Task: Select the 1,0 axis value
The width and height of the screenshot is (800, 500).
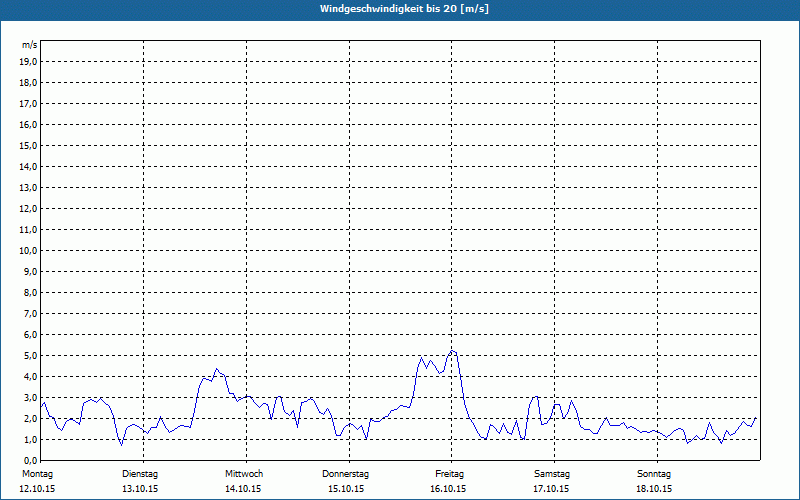Action: (x=31, y=440)
